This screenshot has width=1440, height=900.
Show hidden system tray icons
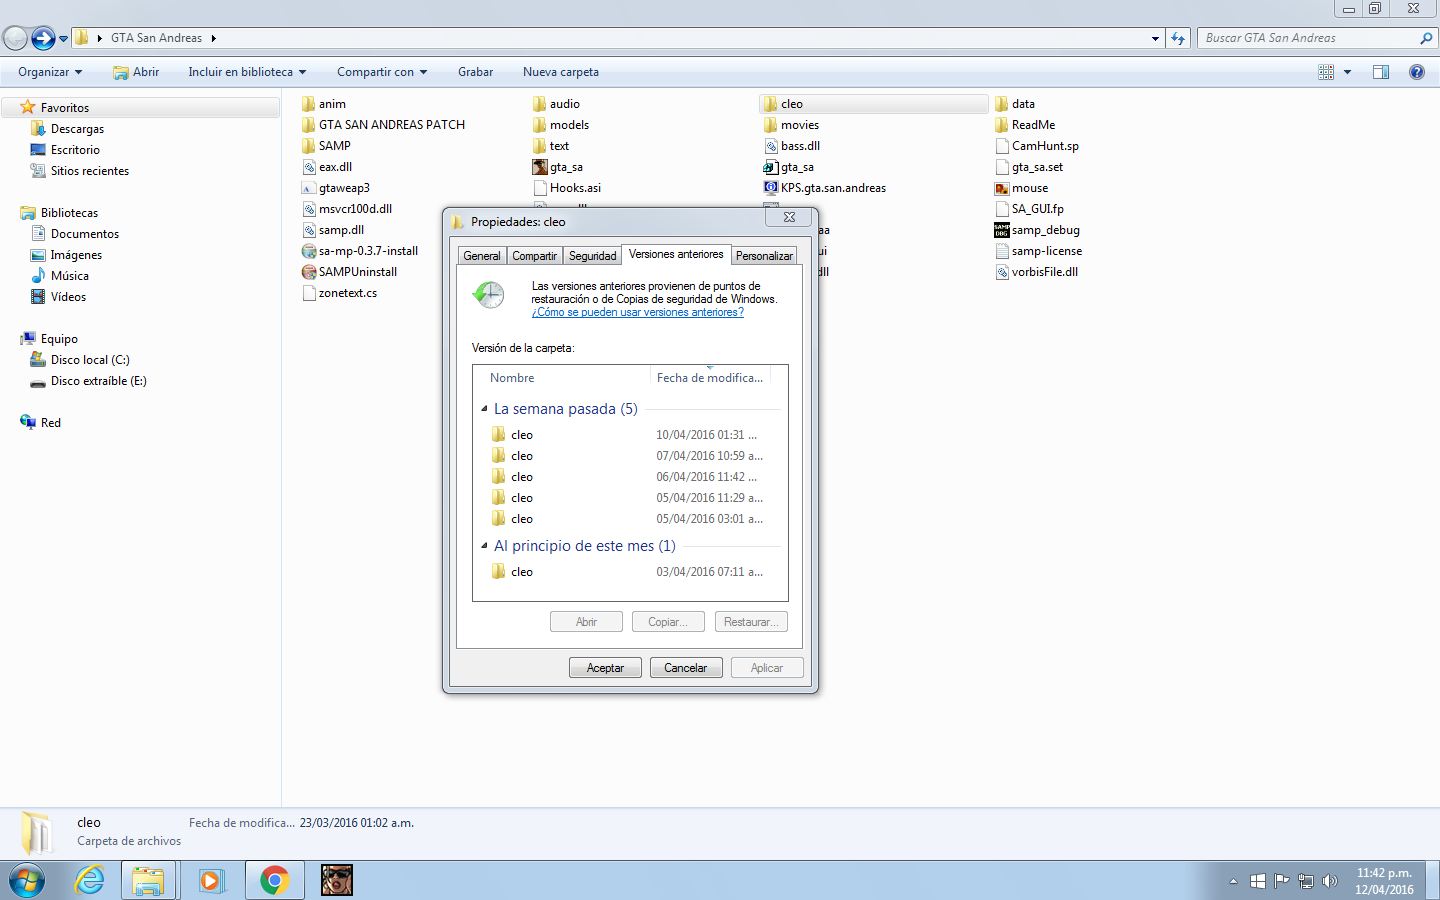(x=1233, y=881)
